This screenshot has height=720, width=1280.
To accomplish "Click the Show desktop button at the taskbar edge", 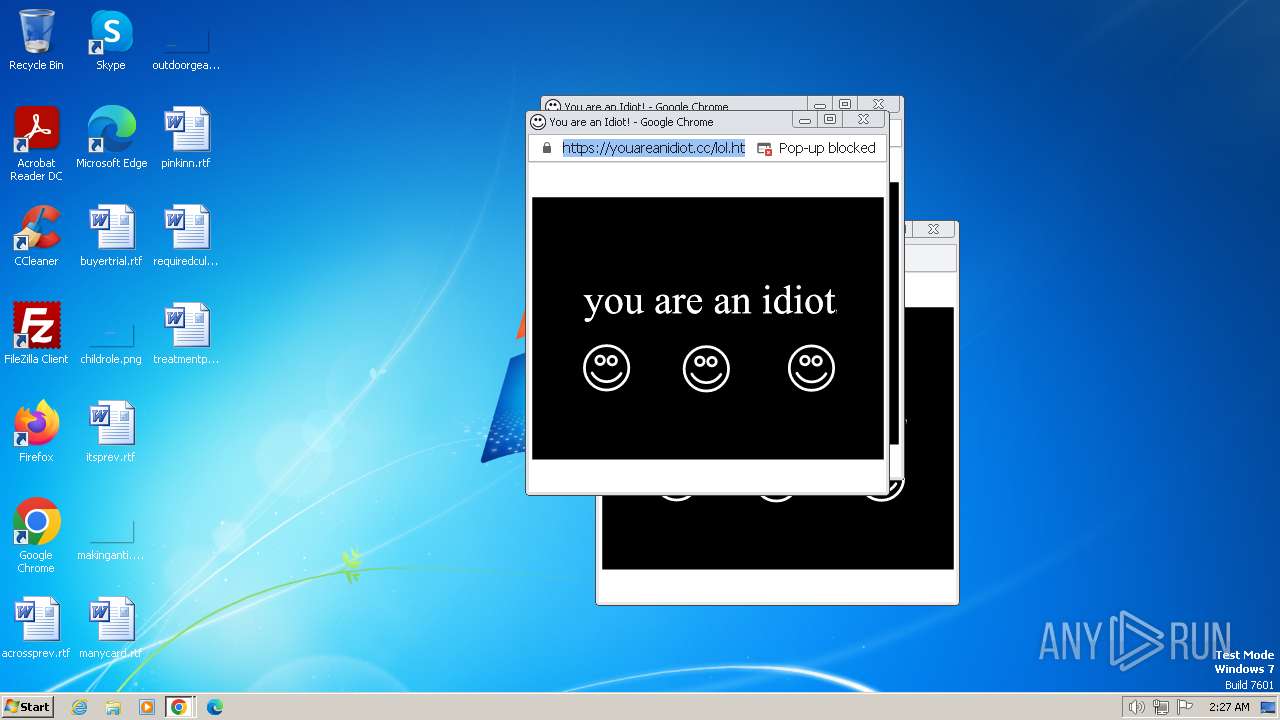I will coord(1269,707).
